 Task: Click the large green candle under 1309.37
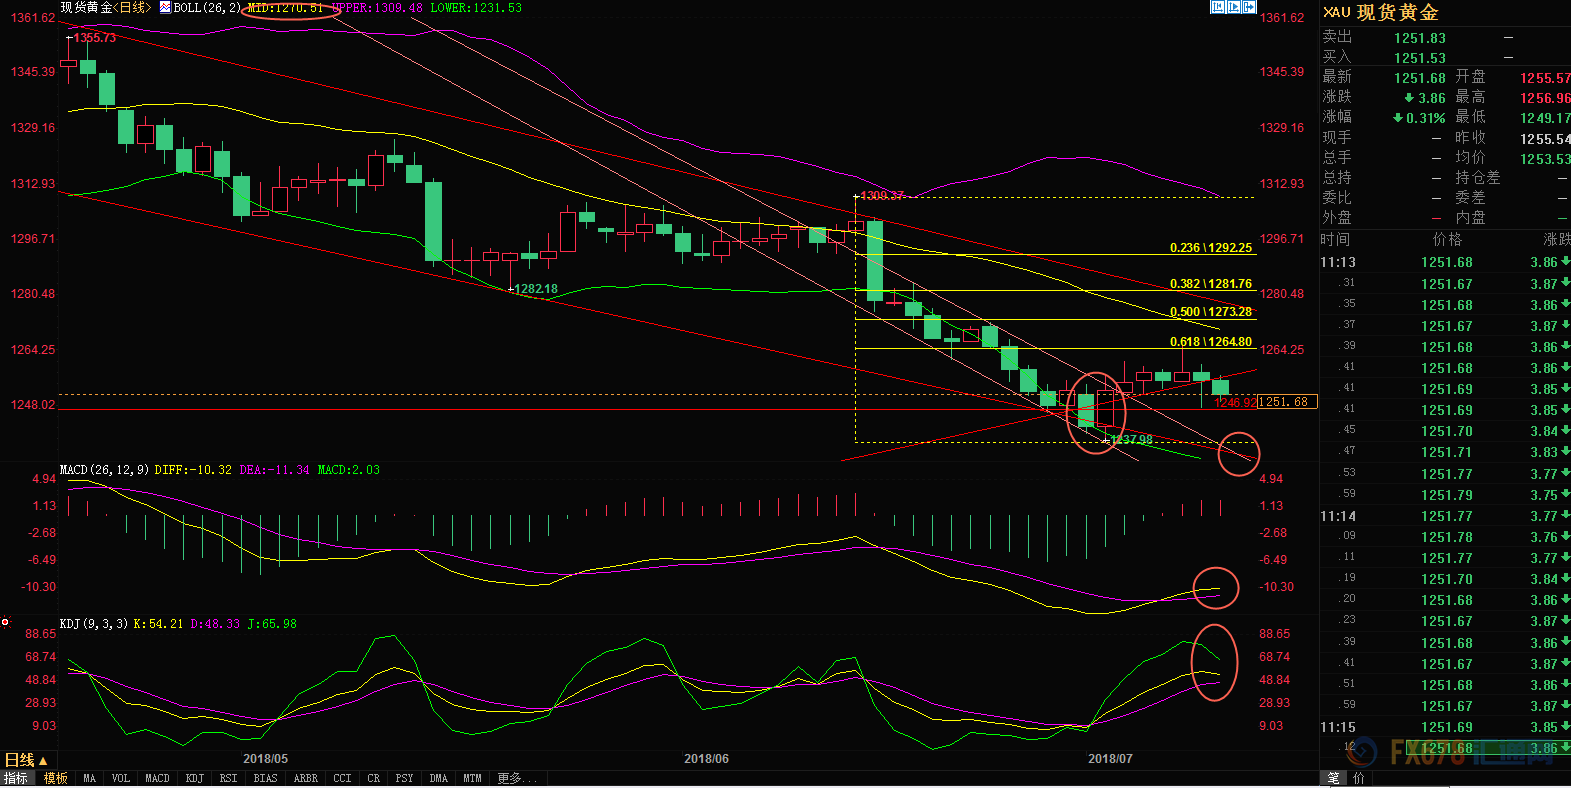tap(875, 261)
